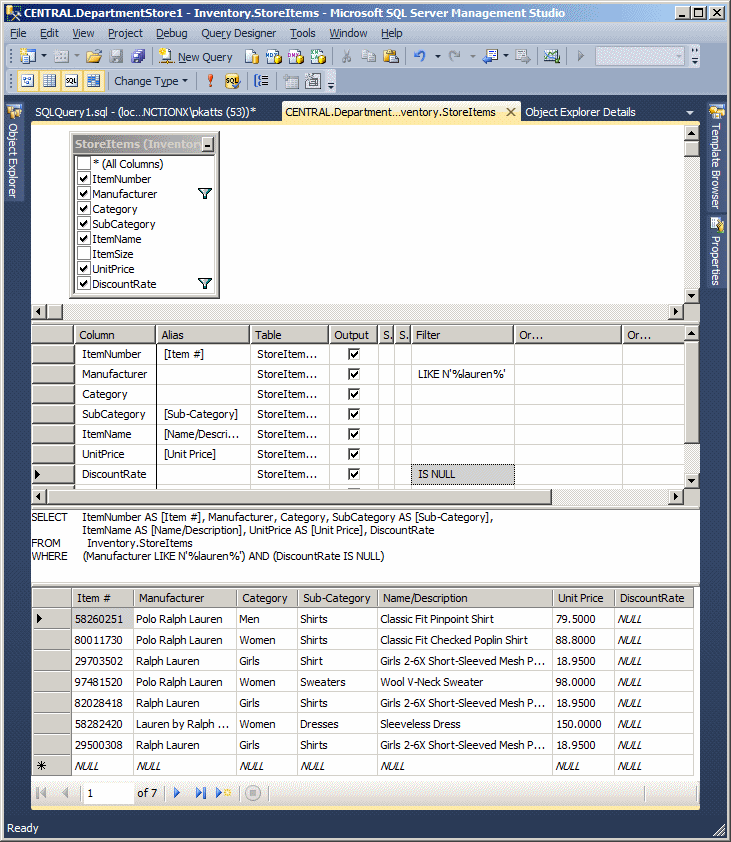731x842 pixels.
Task: Click the Unit Price results column header
Action: [x=583, y=598]
